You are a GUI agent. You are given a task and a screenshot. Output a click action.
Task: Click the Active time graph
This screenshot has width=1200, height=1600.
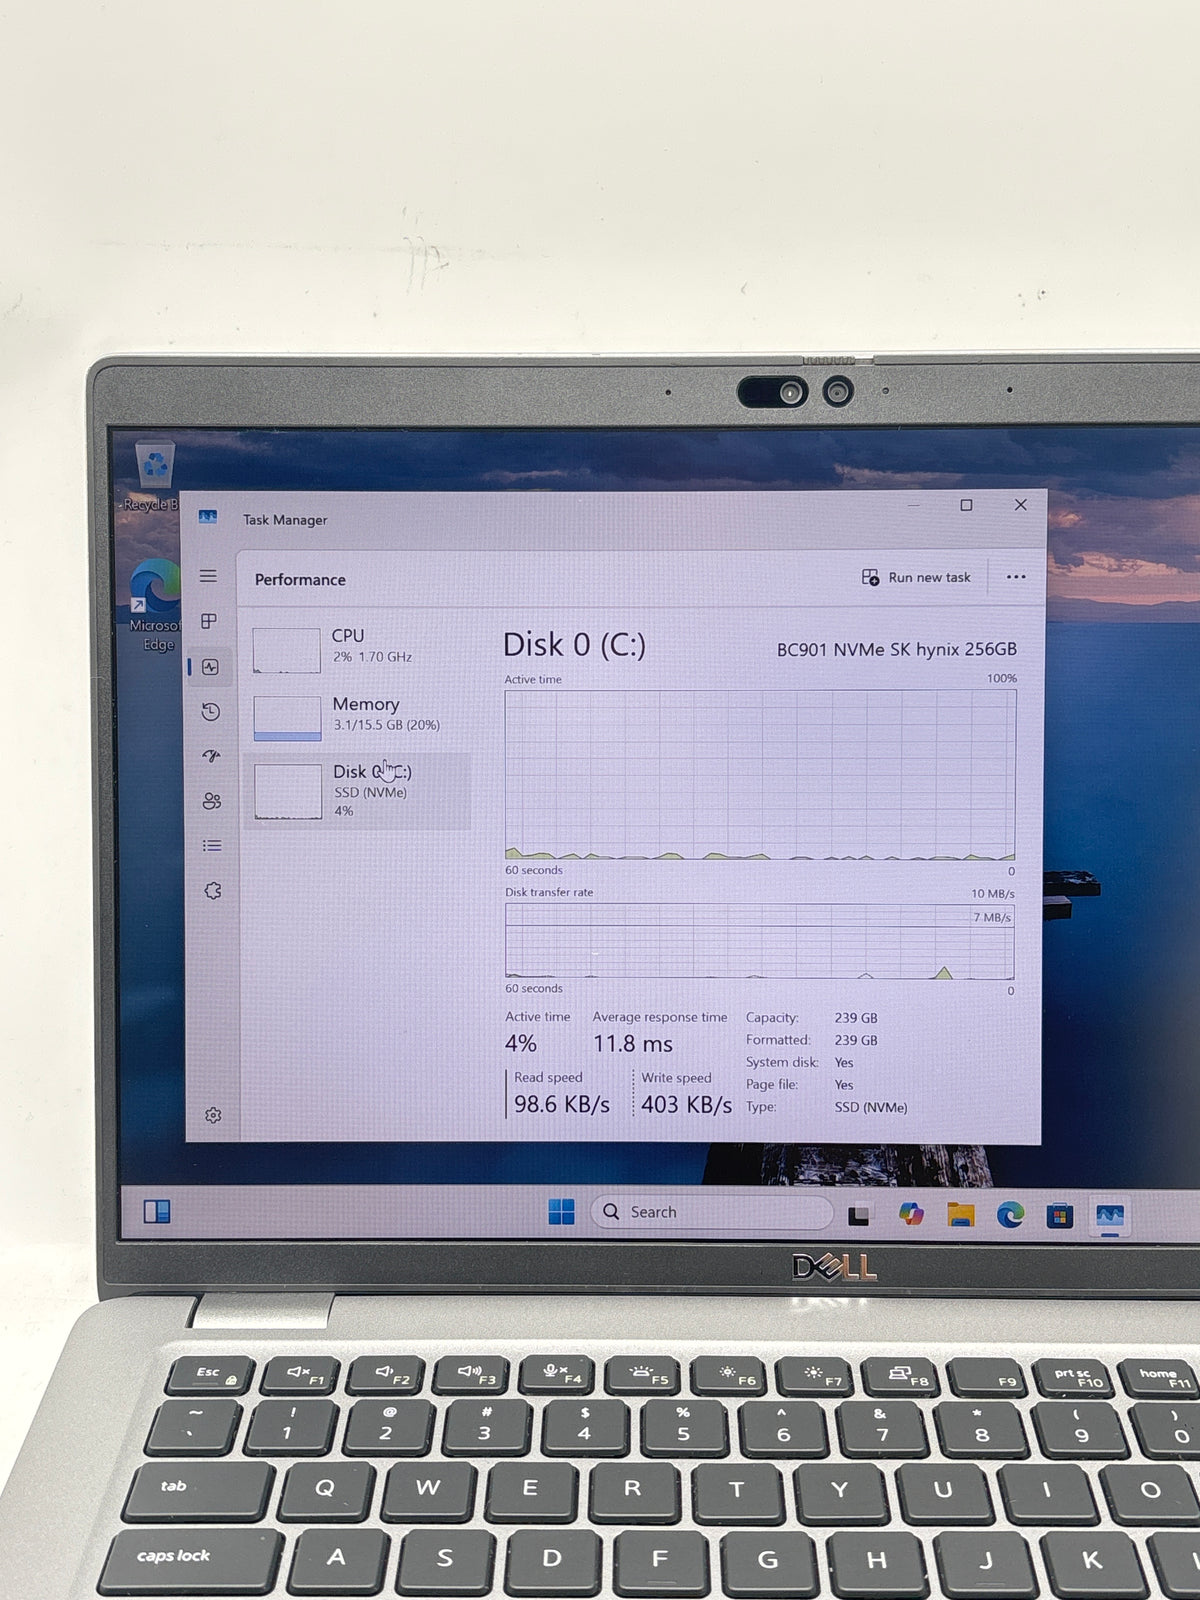pyautogui.click(x=760, y=775)
